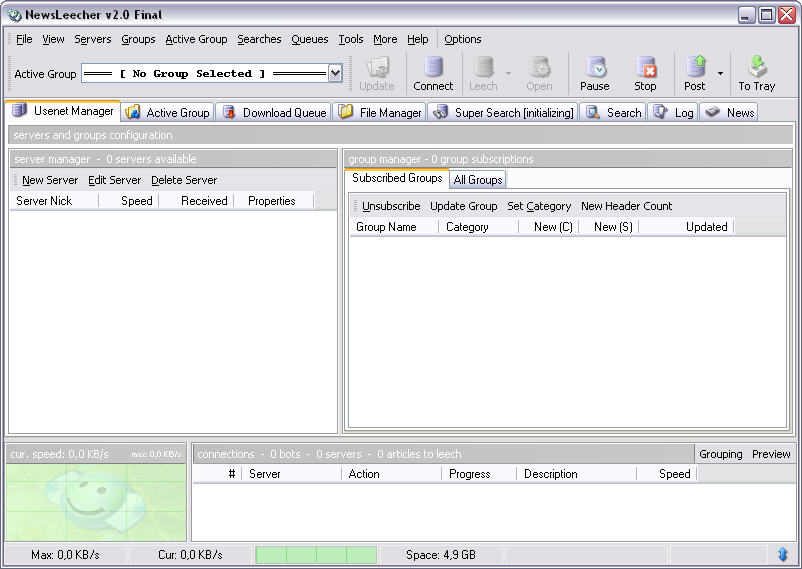
Task: Sort by Server Nick column header
Action: [54, 201]
